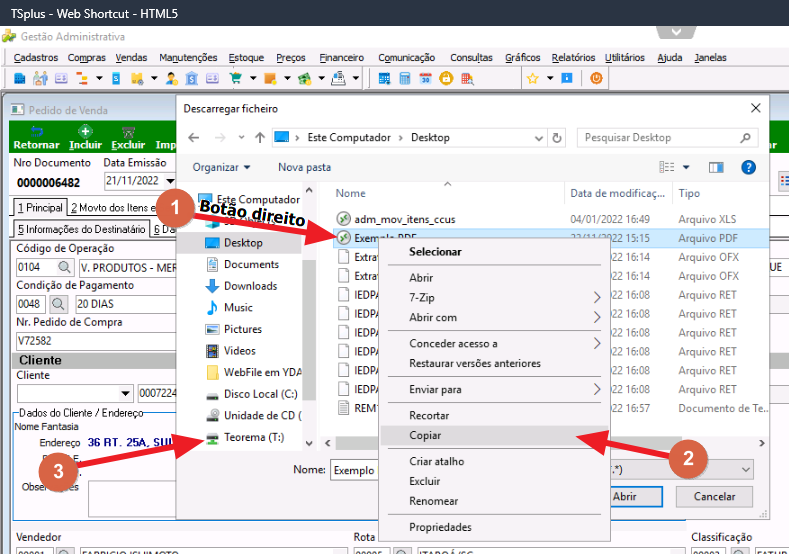Sort by the Tipo column header
Viewport: 789px width, 554px height.
[x=689, y=193]
